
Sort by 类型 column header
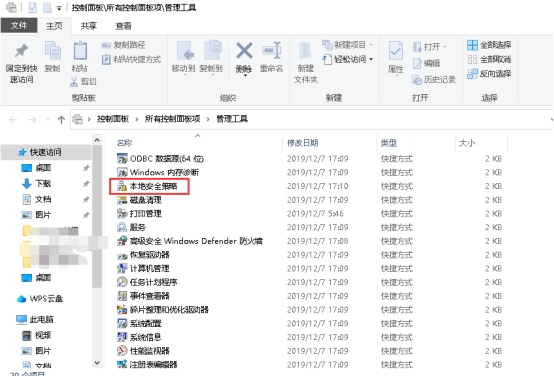pyautogui.click(x=389, y=143)
